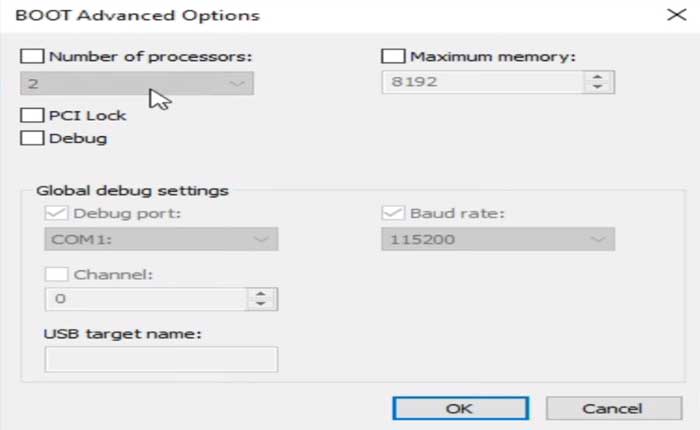Toggle the Baud rate checkbox
700x430 pixels.
click(x=392, y=213)
